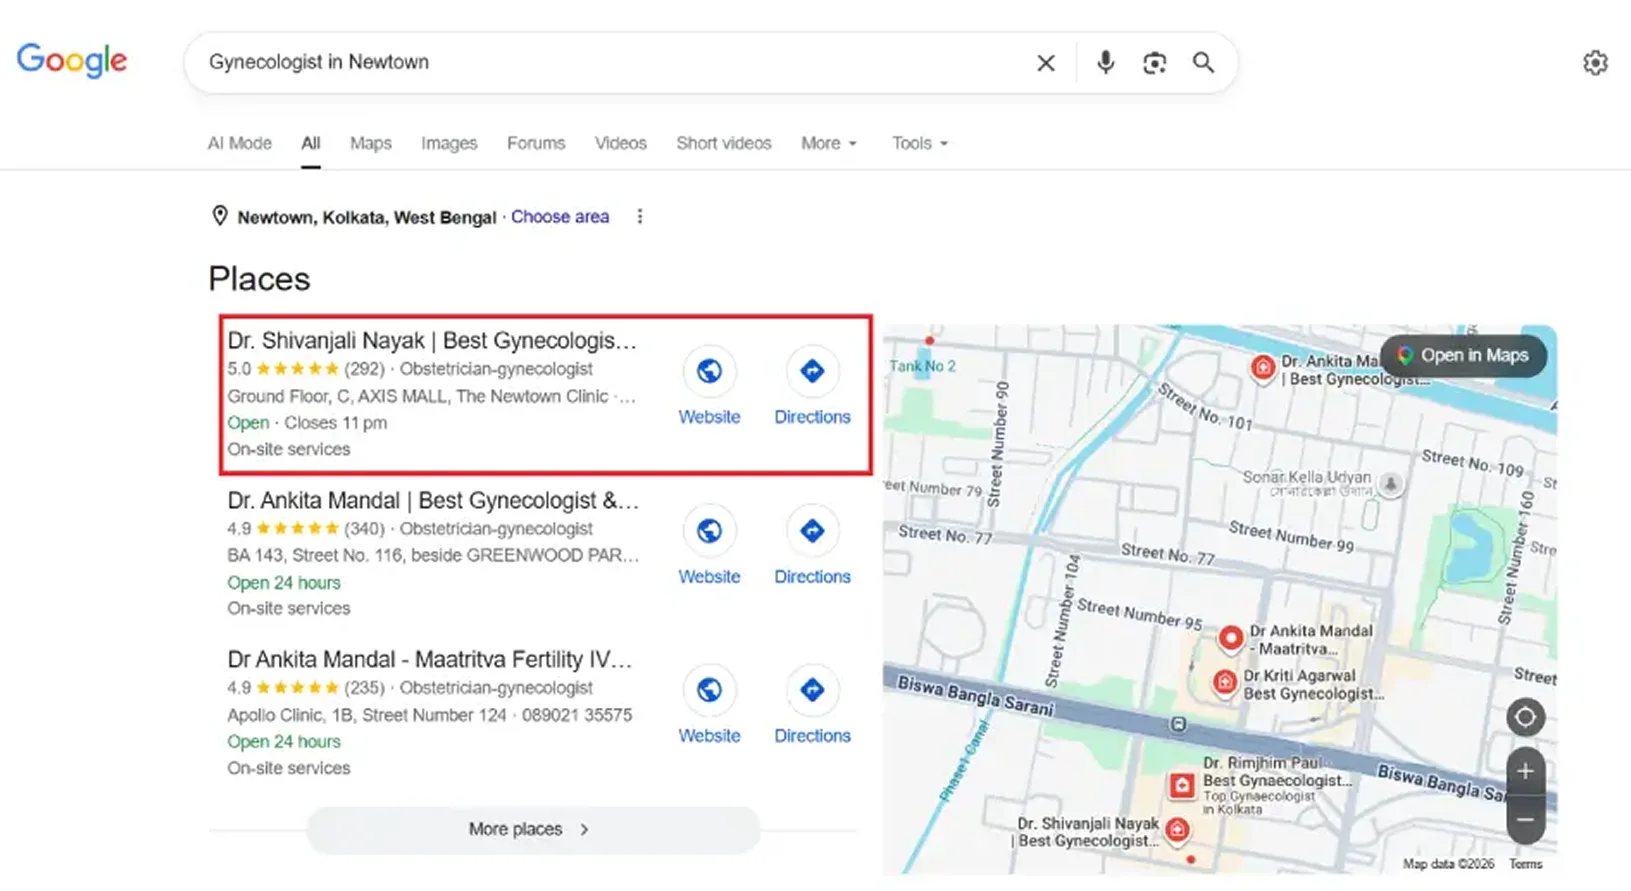Open Dr. Ankita Mandal Best Gynecologist listing title
Viewport: 1631px width, 891px height.
433,500
